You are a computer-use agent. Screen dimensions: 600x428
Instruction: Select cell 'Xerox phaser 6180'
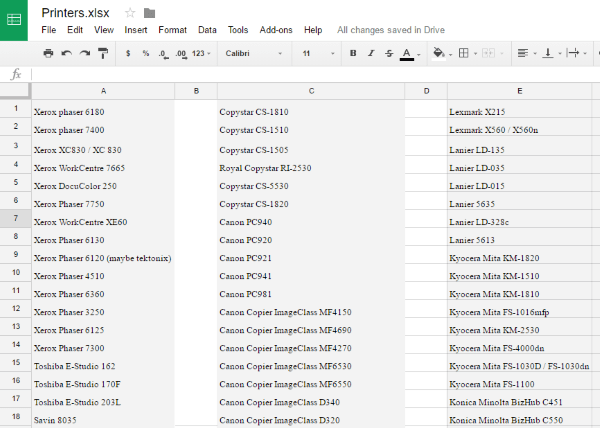pos(103,109)
